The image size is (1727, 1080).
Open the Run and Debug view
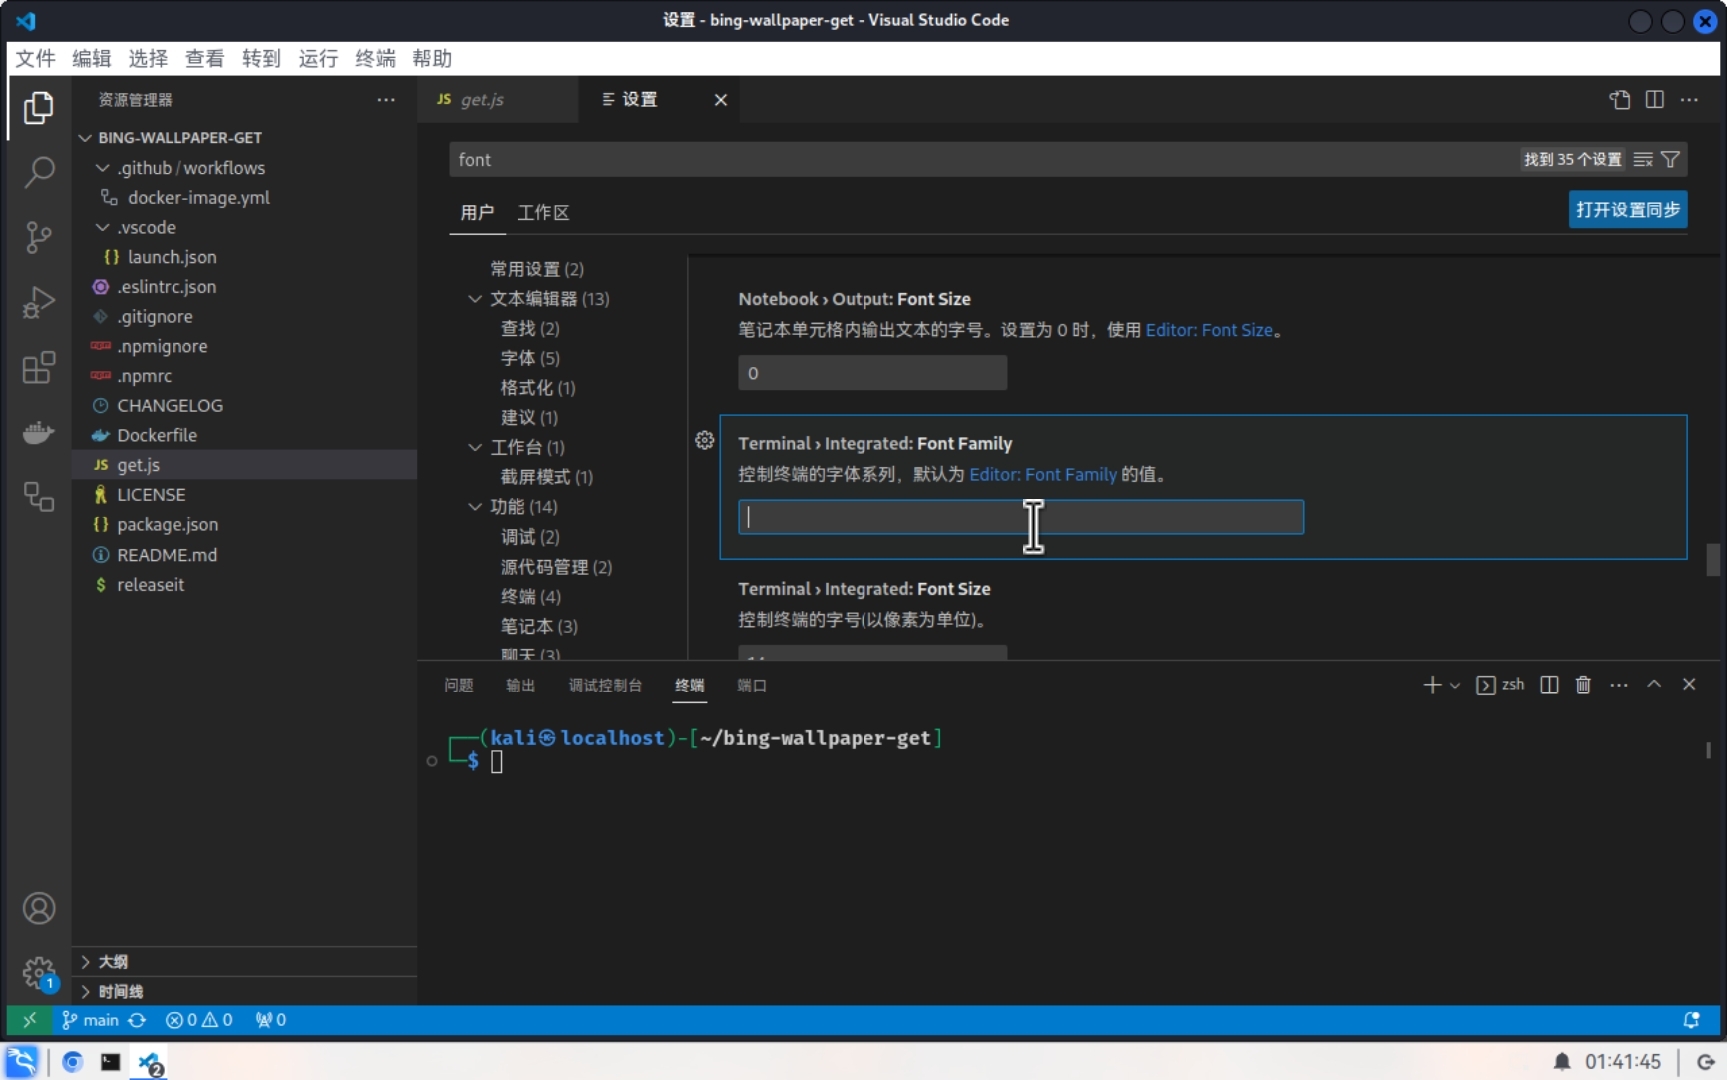pos(38,302)
